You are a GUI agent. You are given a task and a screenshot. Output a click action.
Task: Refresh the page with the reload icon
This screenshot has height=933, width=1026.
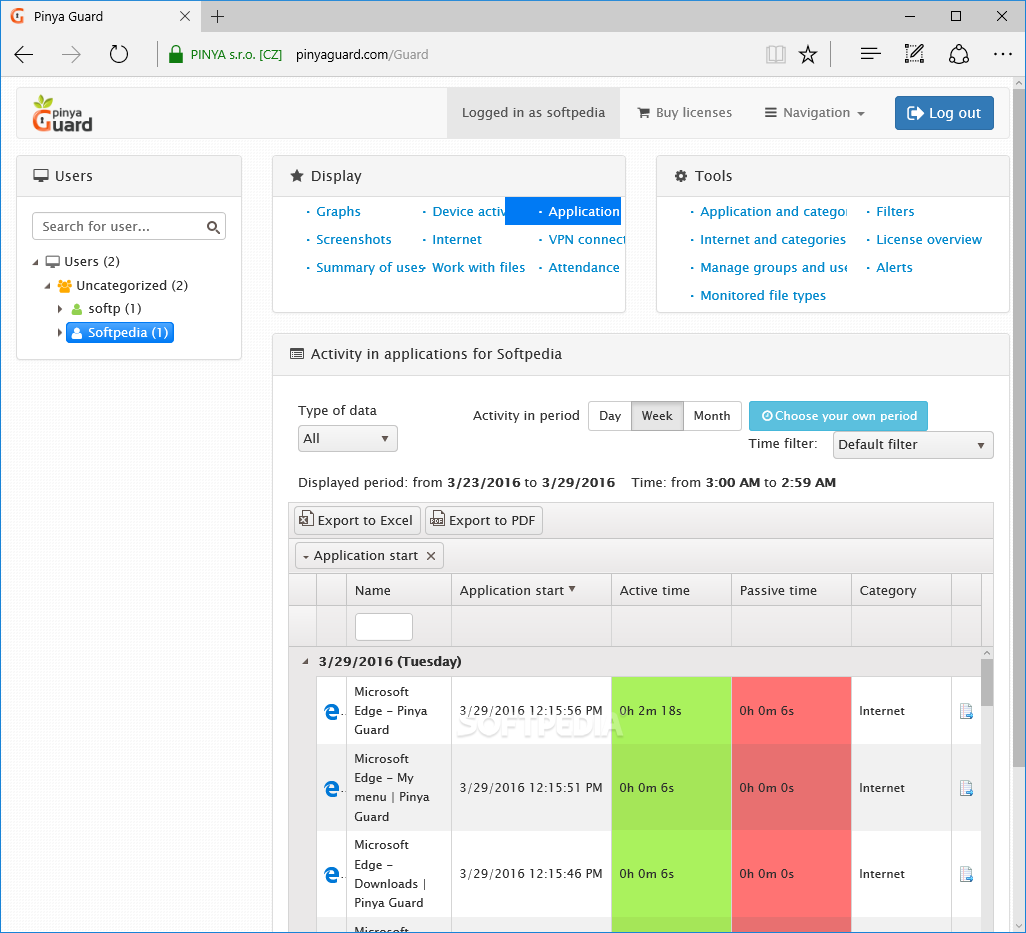click(118, 54)
